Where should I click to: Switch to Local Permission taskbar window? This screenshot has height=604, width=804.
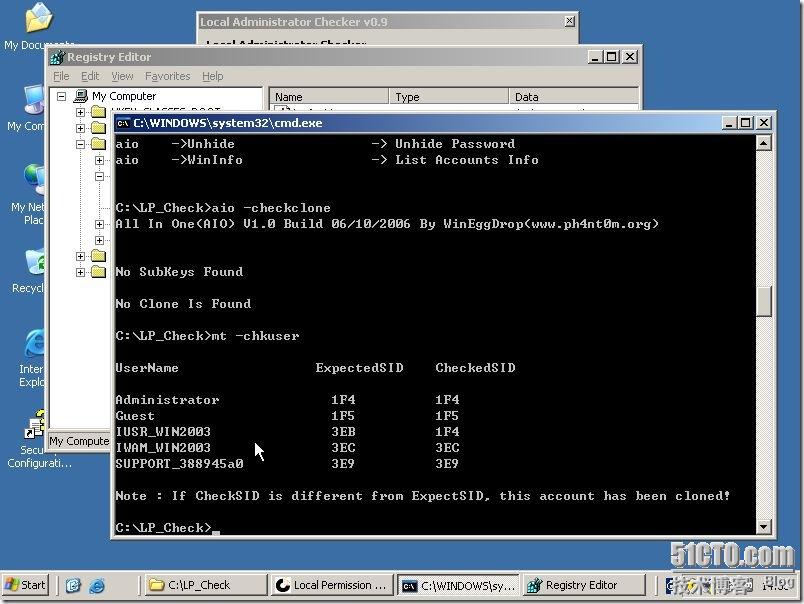(332, 585)
